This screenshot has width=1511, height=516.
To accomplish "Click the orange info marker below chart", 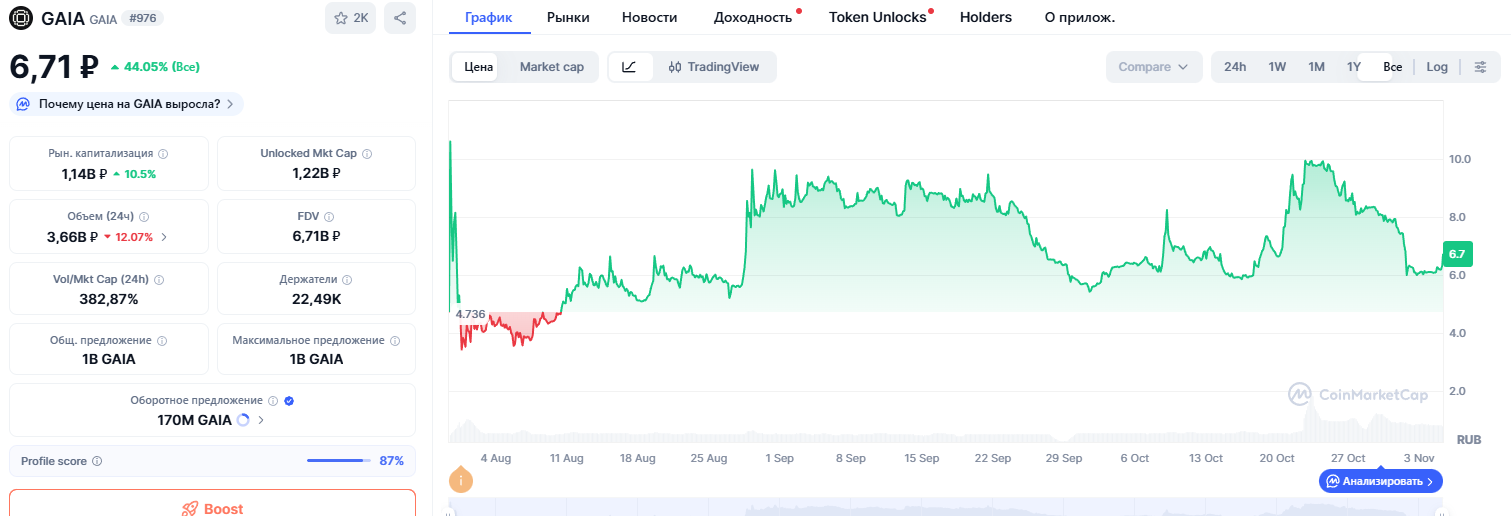I will tap(461, 480).
